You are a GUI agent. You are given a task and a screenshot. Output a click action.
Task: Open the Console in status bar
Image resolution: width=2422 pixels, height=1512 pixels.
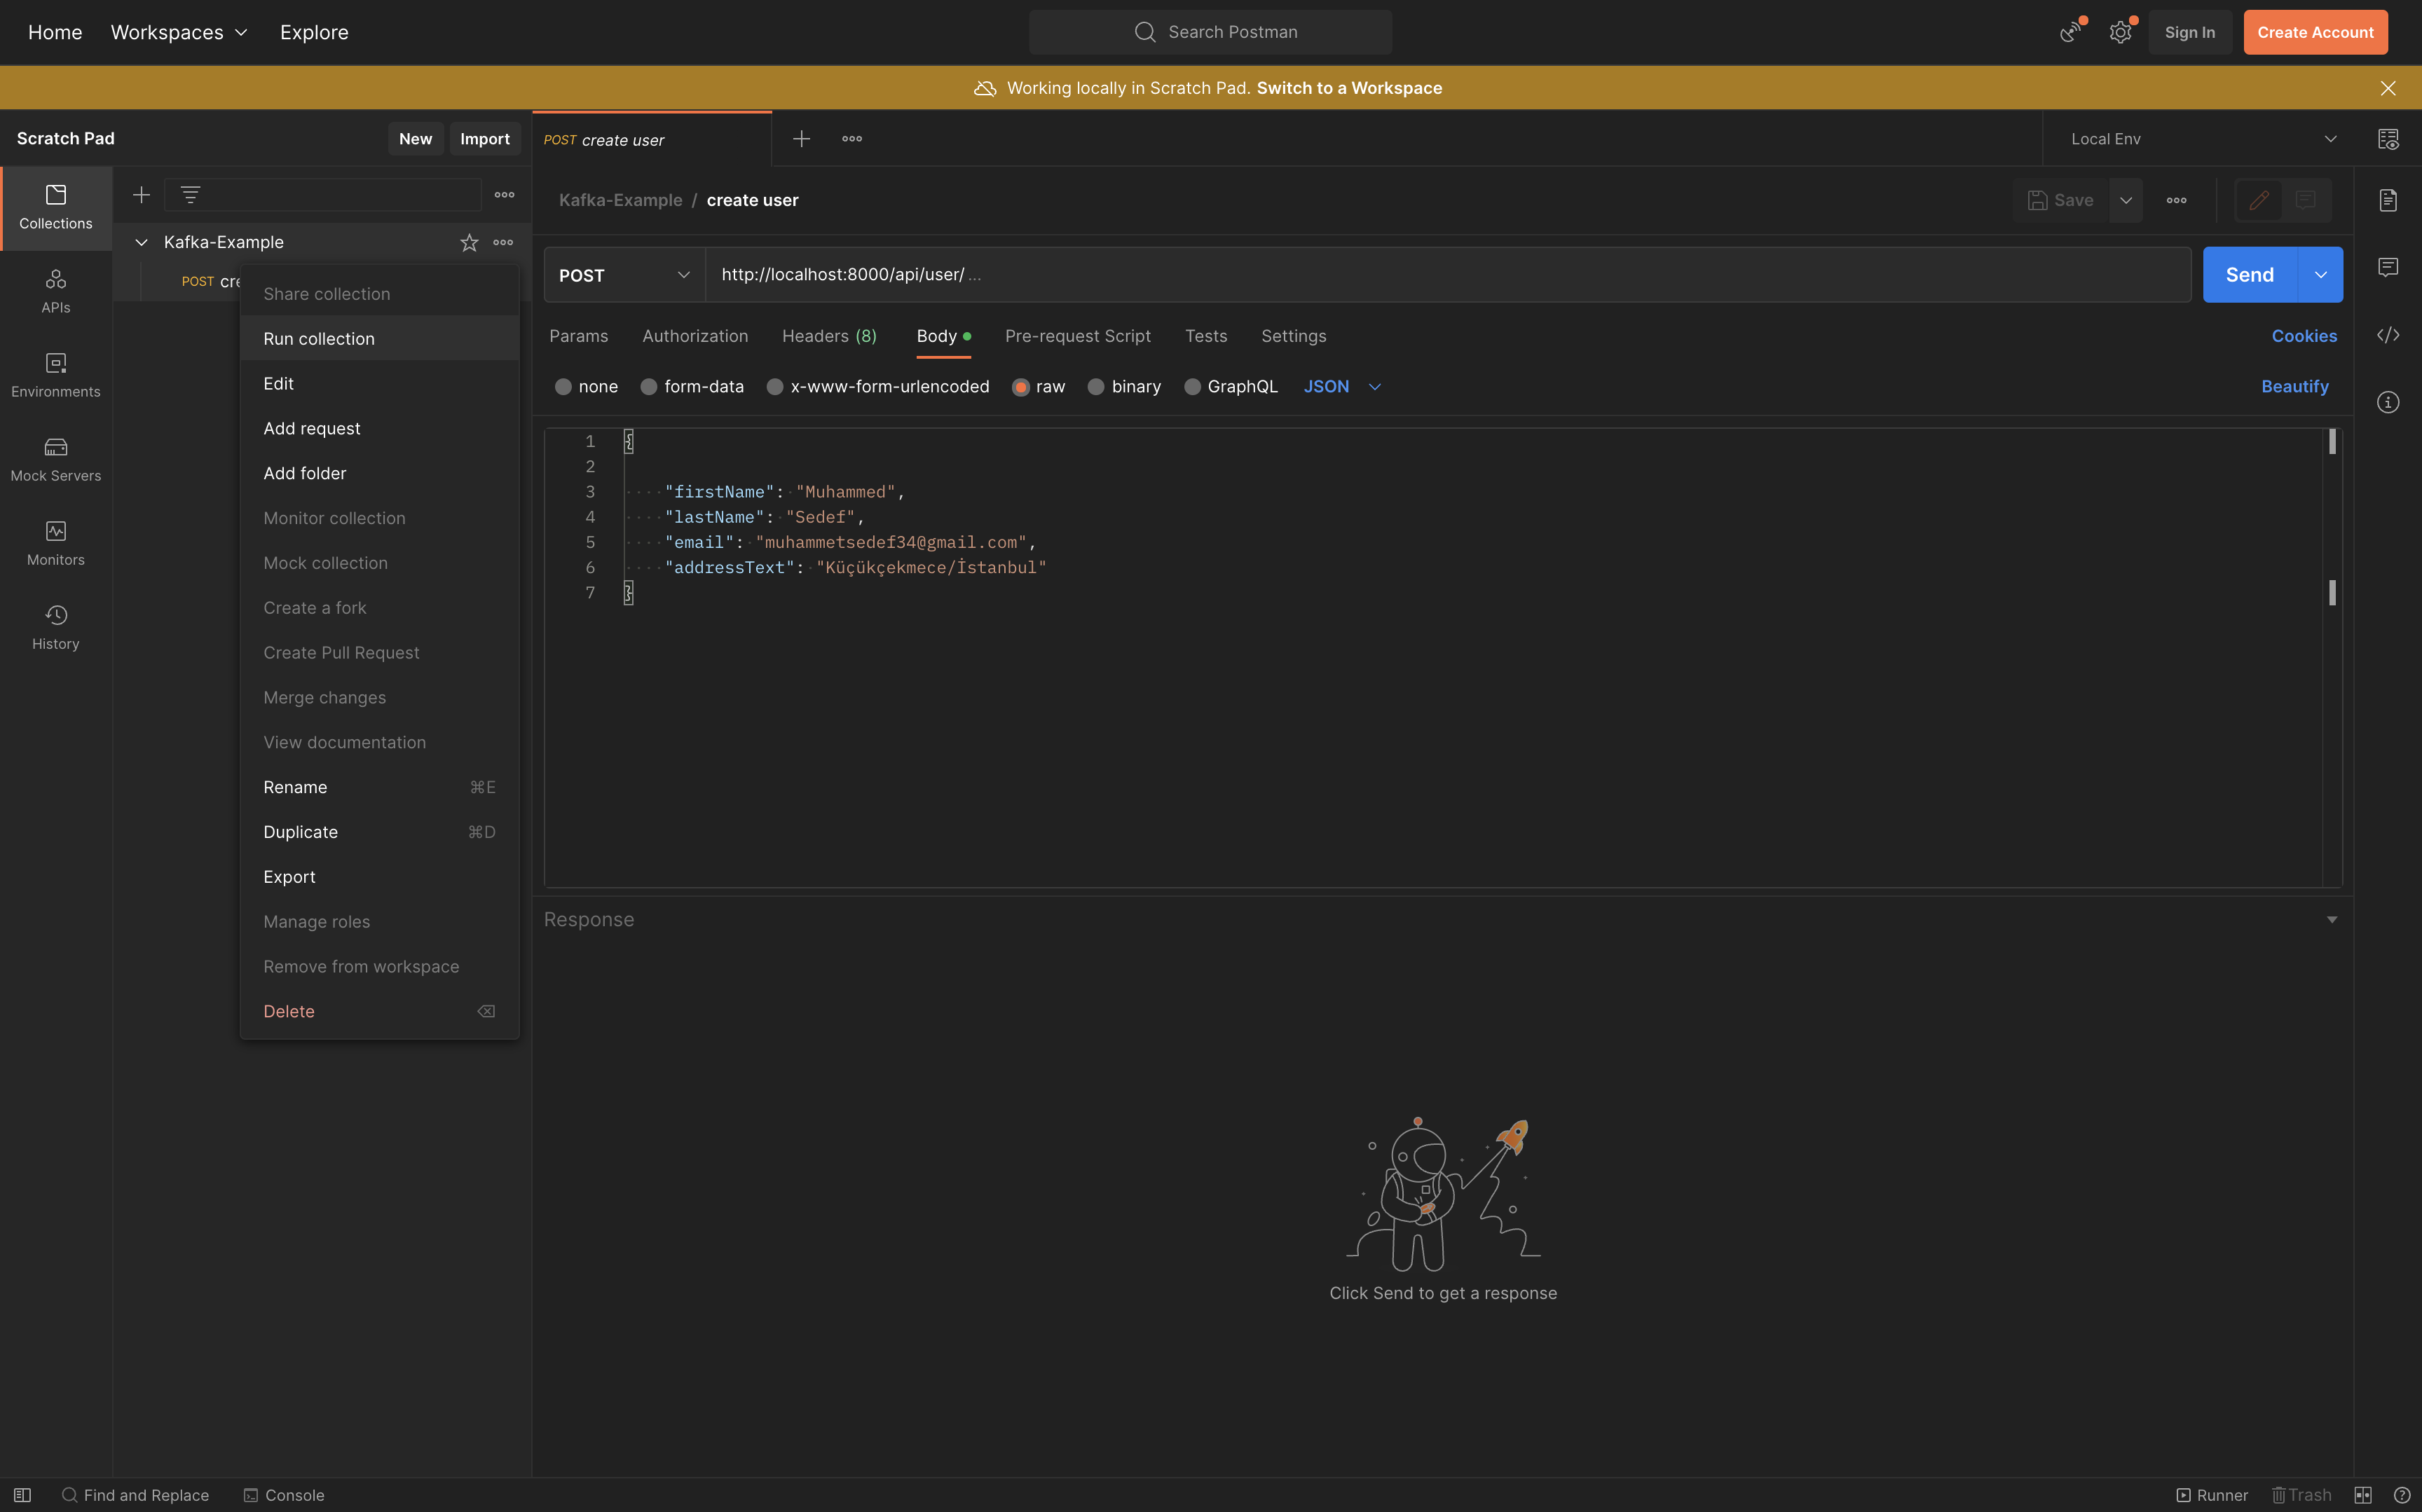click(x=284, y=1495)
